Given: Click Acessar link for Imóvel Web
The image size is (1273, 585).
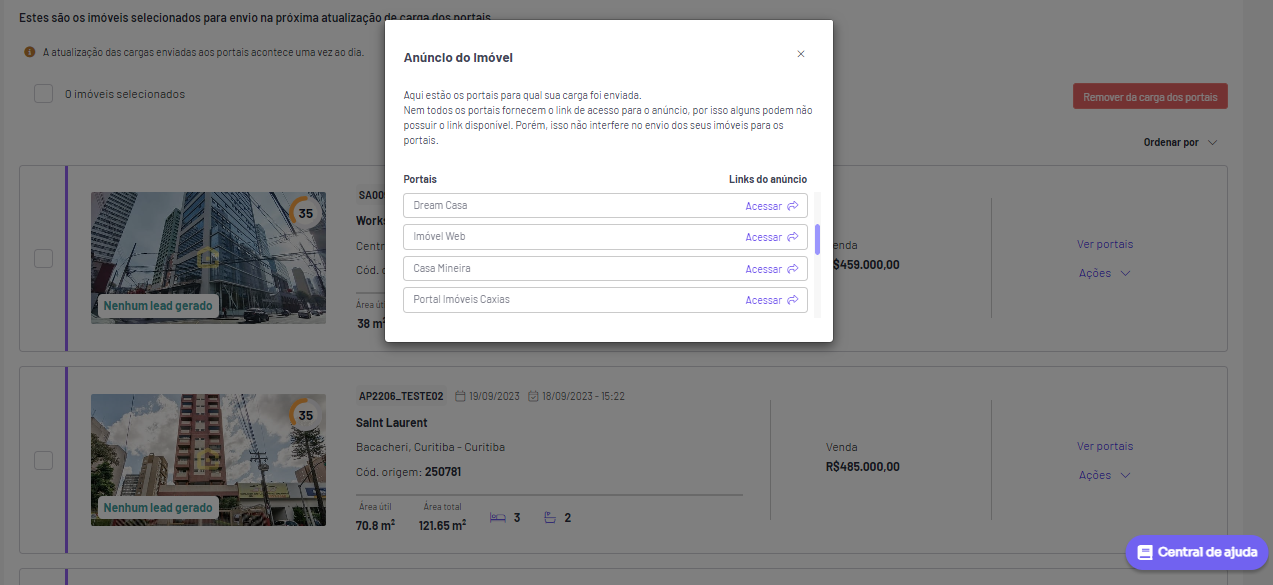Looking at the screenshot, I should (x=763, y=237).
